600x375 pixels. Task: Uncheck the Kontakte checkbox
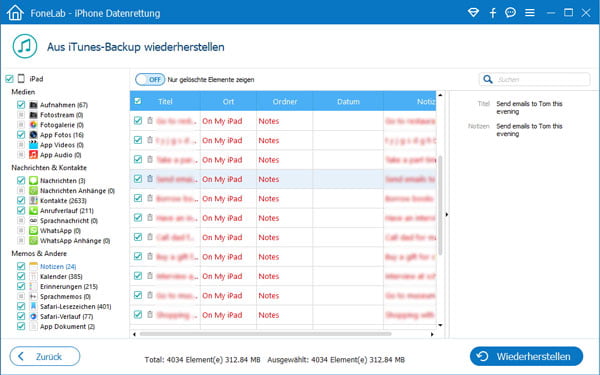(x=21, y=201)
